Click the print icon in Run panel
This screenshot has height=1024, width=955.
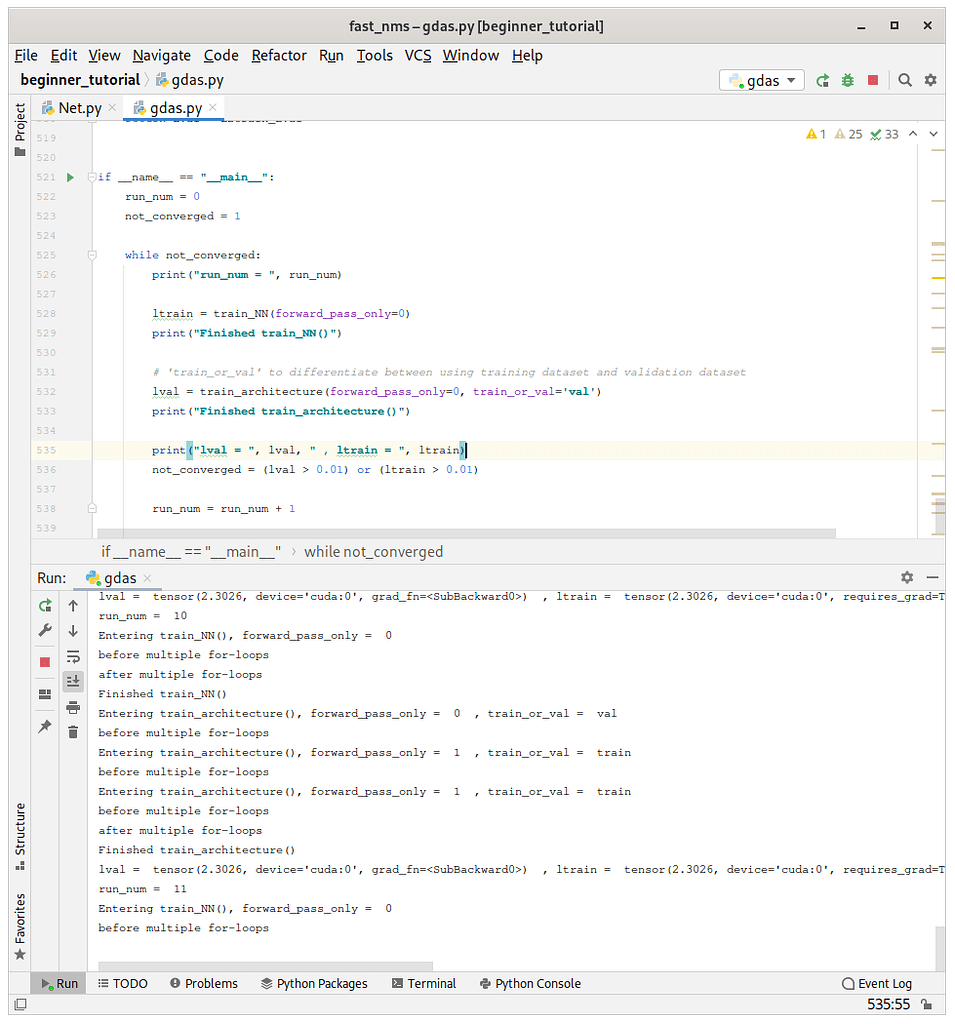(73, 708)
